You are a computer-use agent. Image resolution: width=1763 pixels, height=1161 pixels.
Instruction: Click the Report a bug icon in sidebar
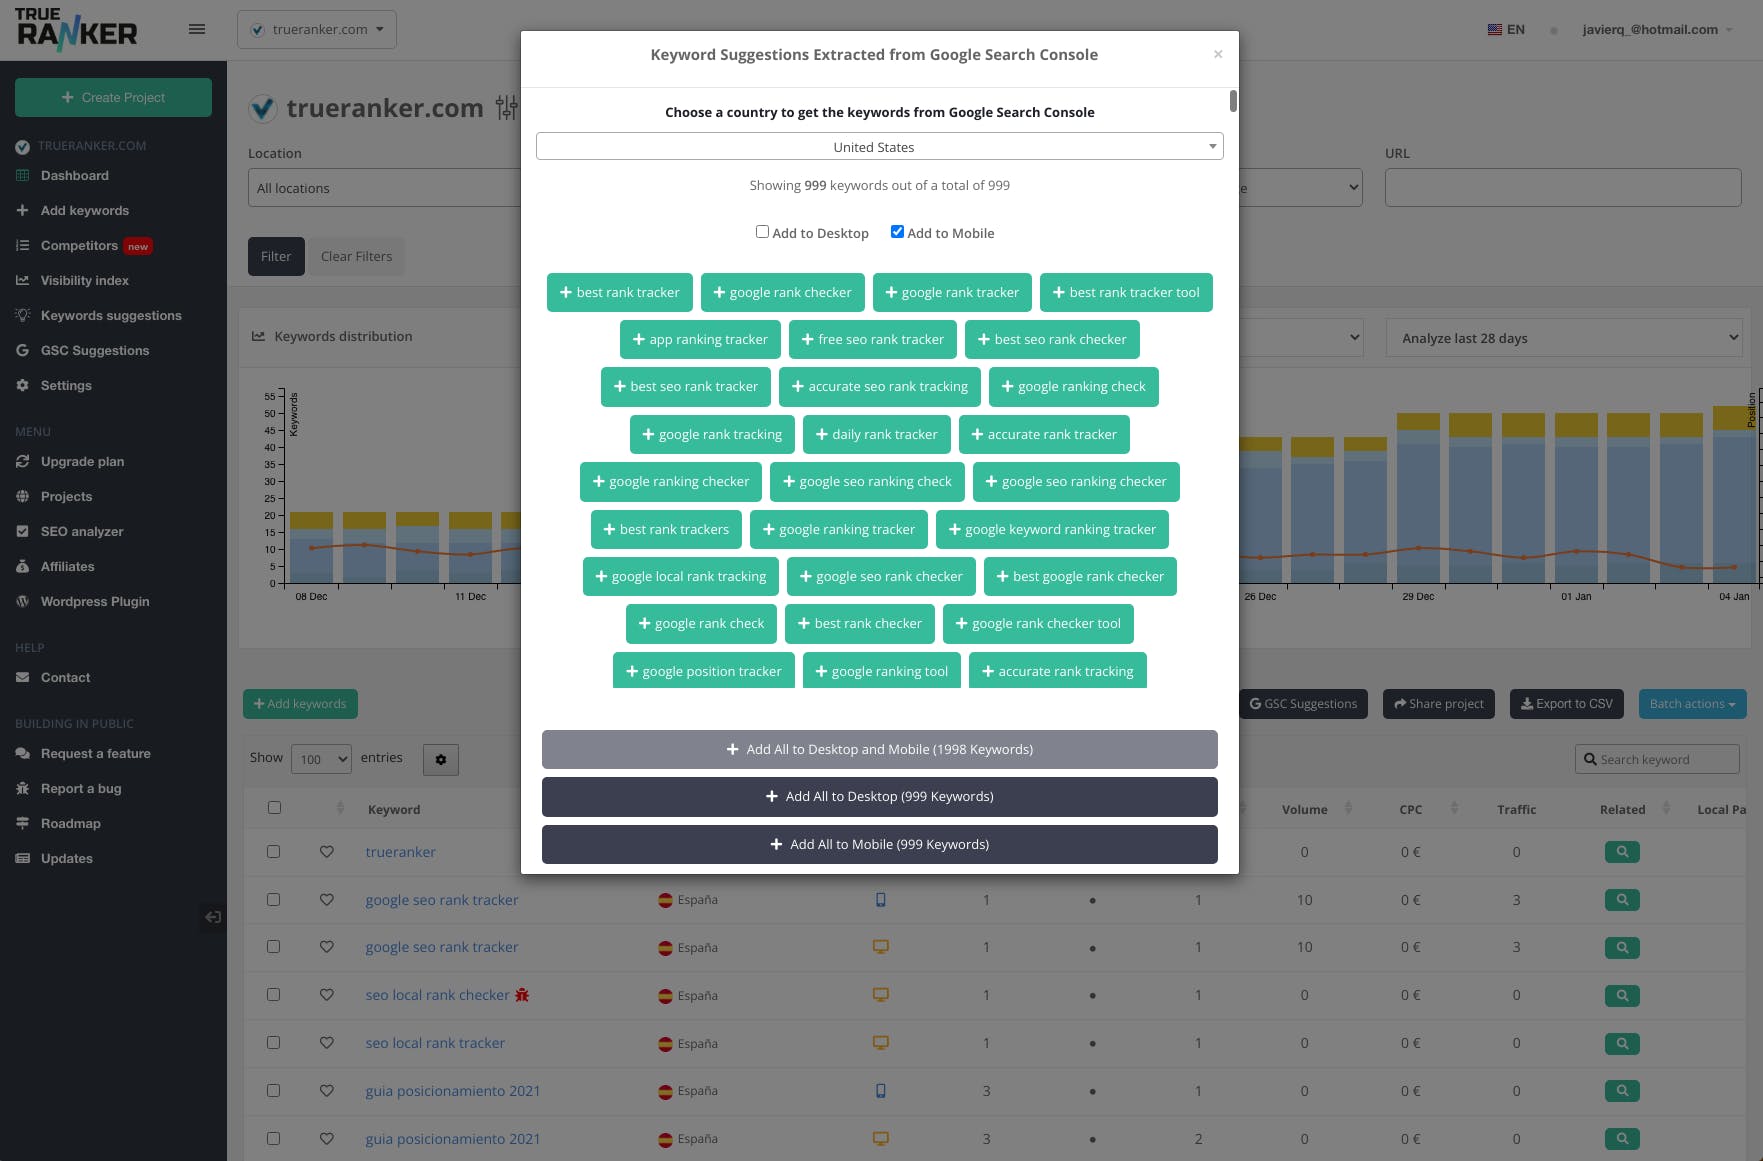click(x=22, y=788)
